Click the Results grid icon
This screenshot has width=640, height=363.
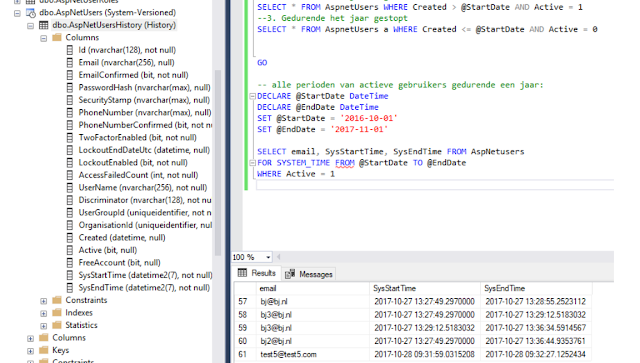tap(242, 273)
